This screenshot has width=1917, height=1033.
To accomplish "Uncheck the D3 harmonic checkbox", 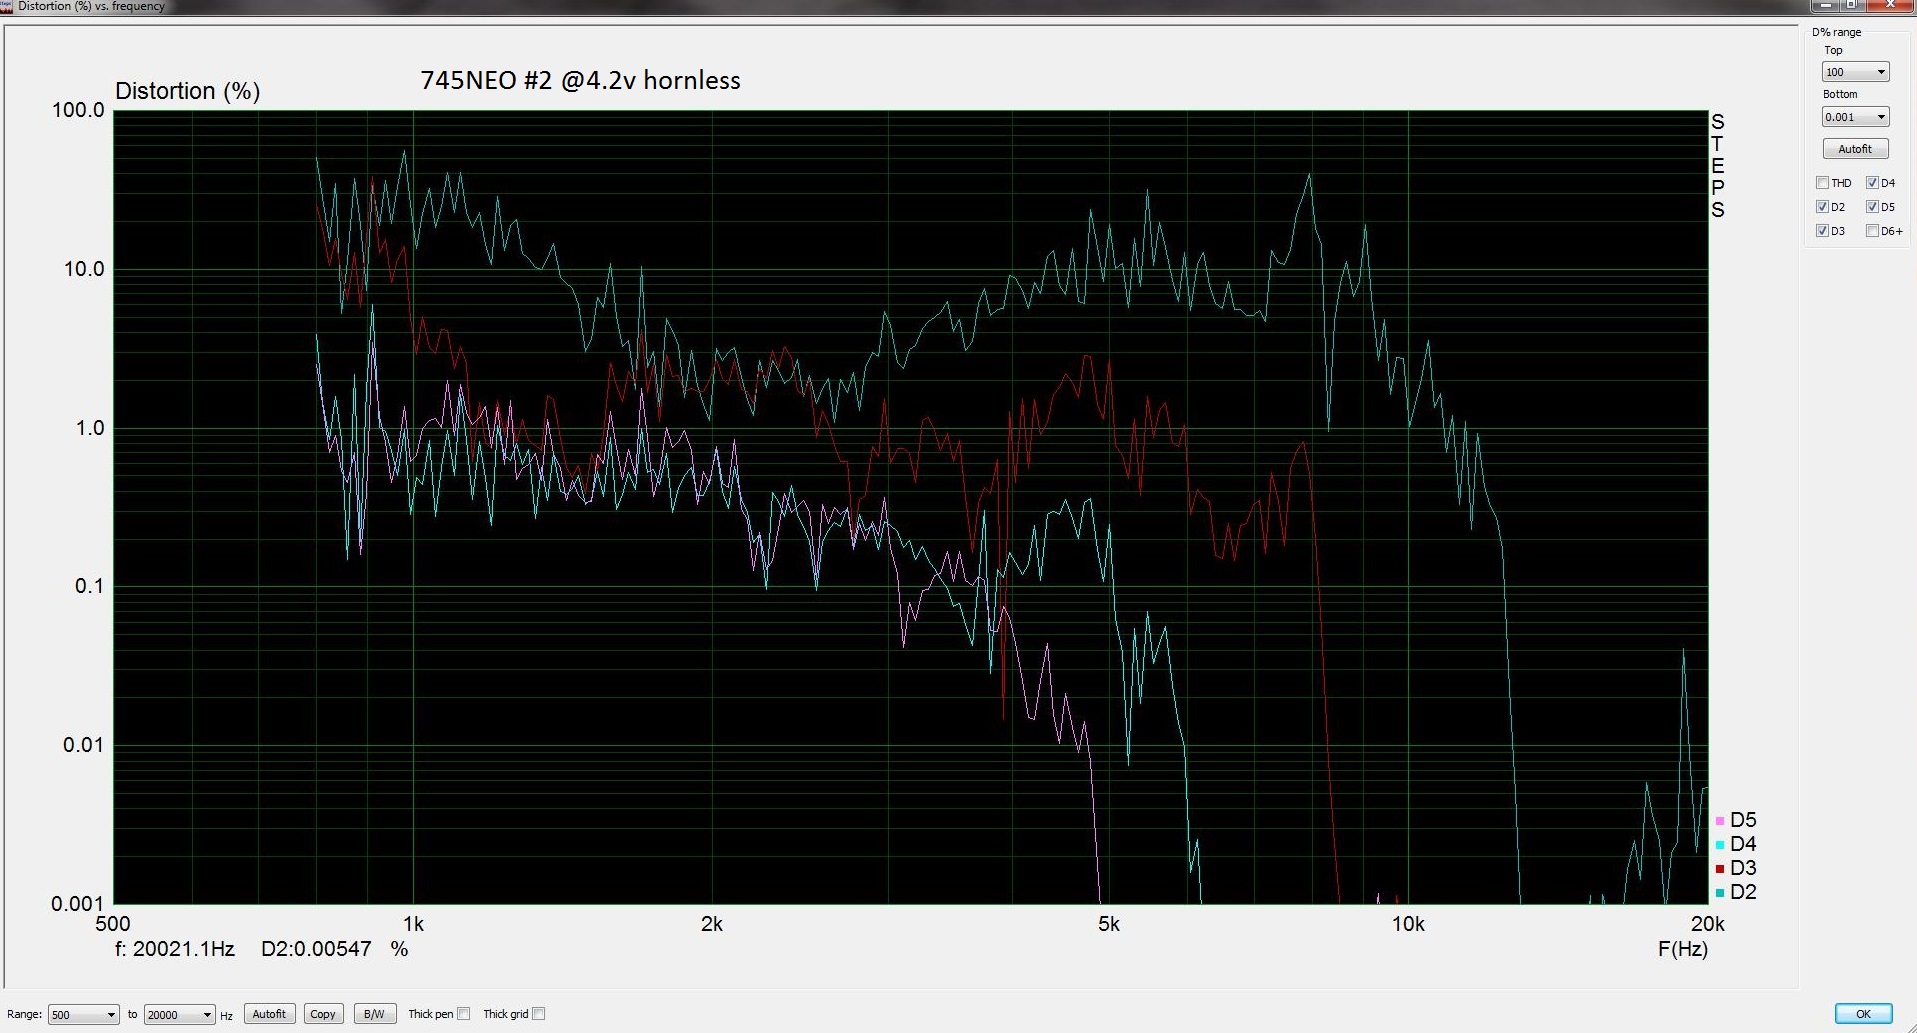I will [x=1822, y=231].
